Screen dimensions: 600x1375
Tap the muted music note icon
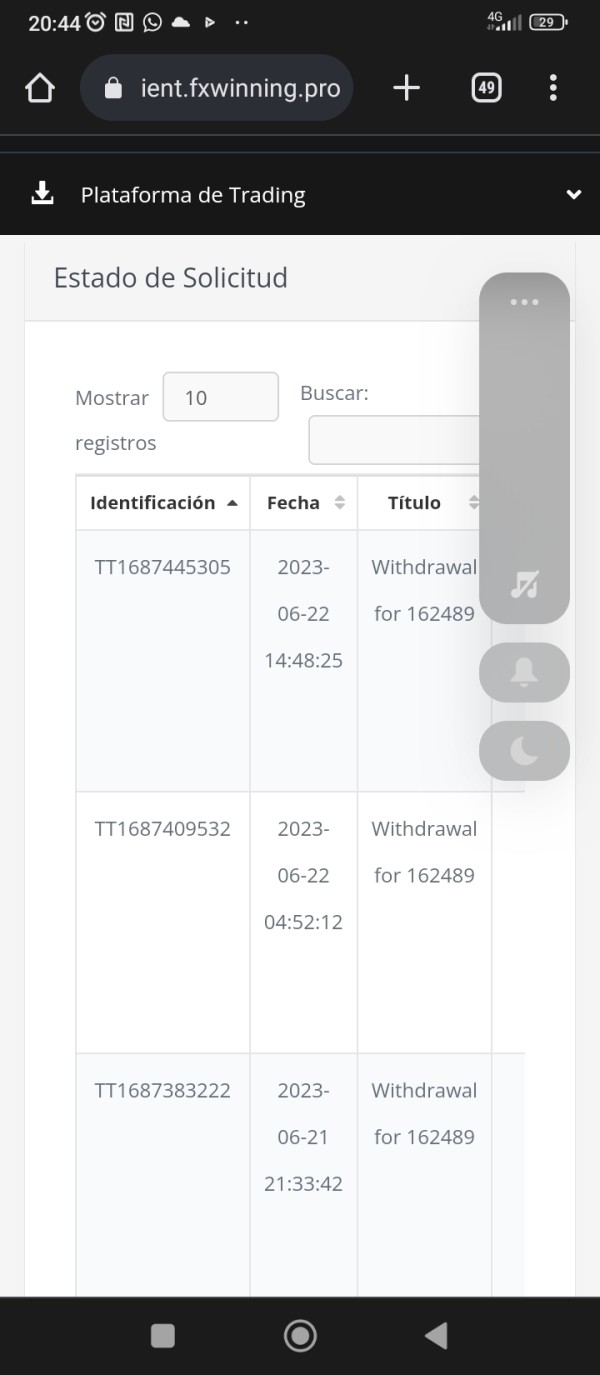(x=524, y=584)
